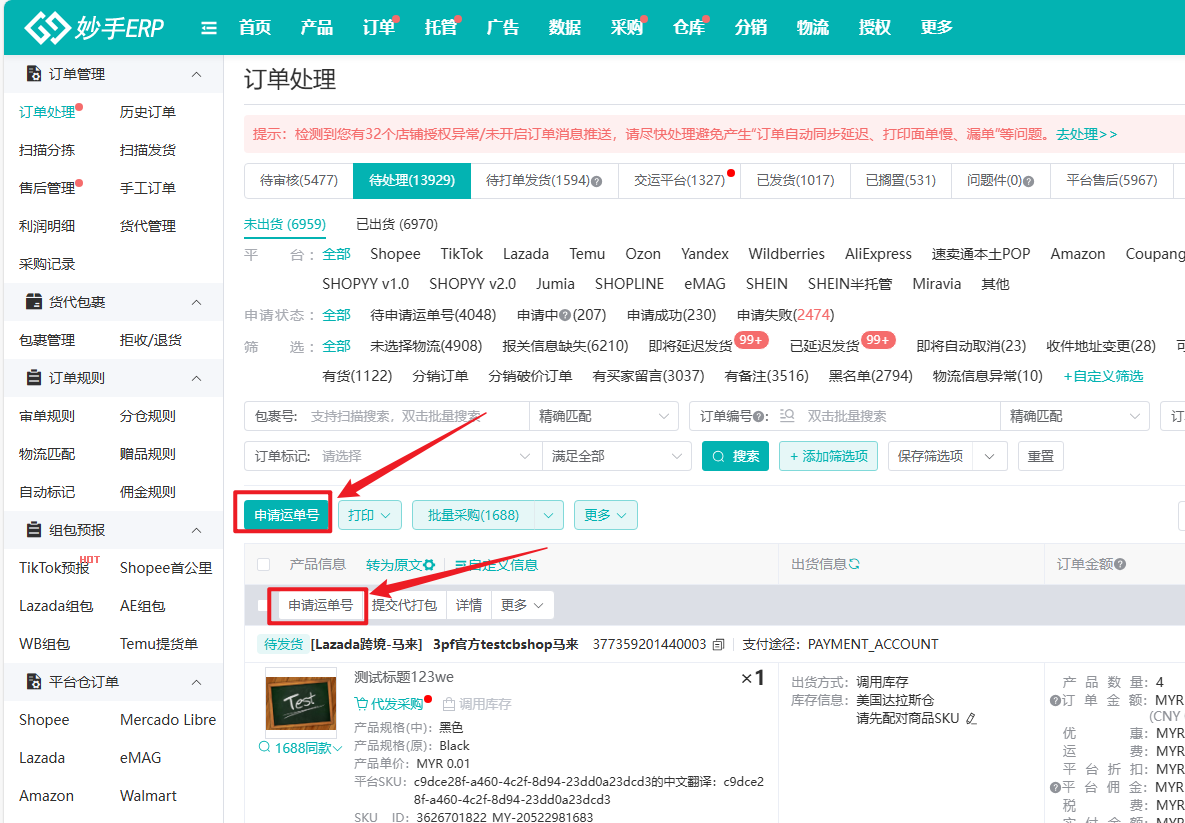Click the 重置 button
The height and width of the screenshot is (823, 1185).
coord(1041,456)
